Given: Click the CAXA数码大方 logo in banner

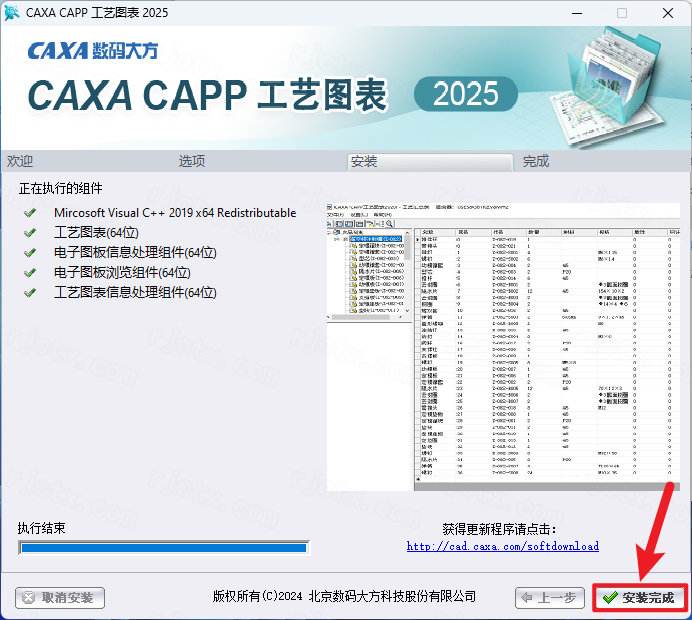Looking at the screenshot, I should (x=93, y=51).
